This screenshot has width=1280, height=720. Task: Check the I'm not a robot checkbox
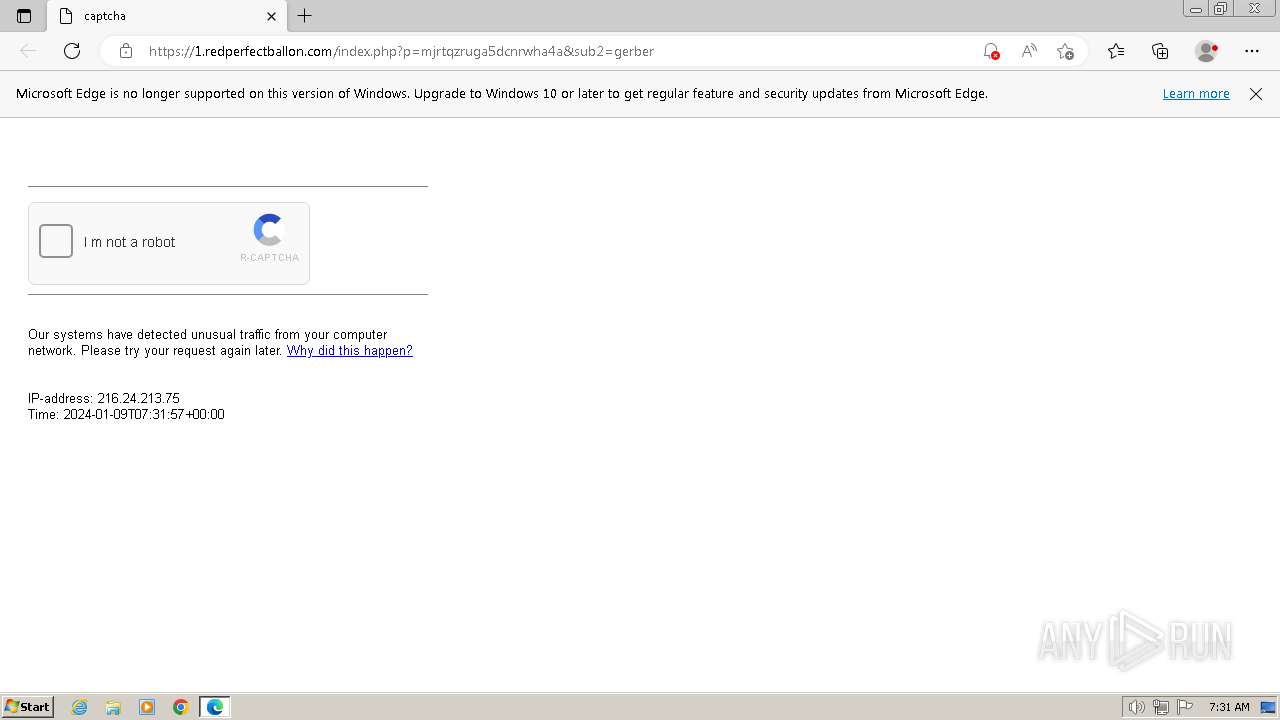(x=56, y=241)
